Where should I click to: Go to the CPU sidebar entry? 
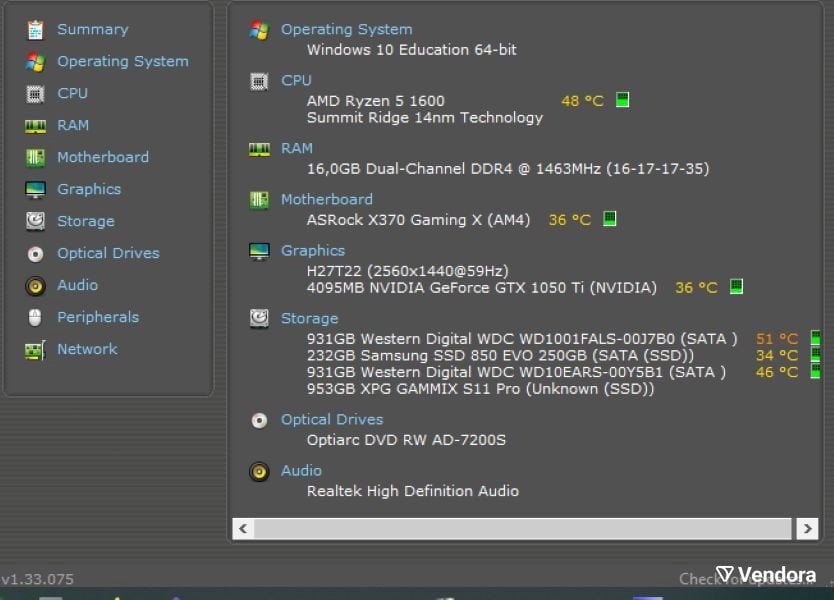coord(72,94)
